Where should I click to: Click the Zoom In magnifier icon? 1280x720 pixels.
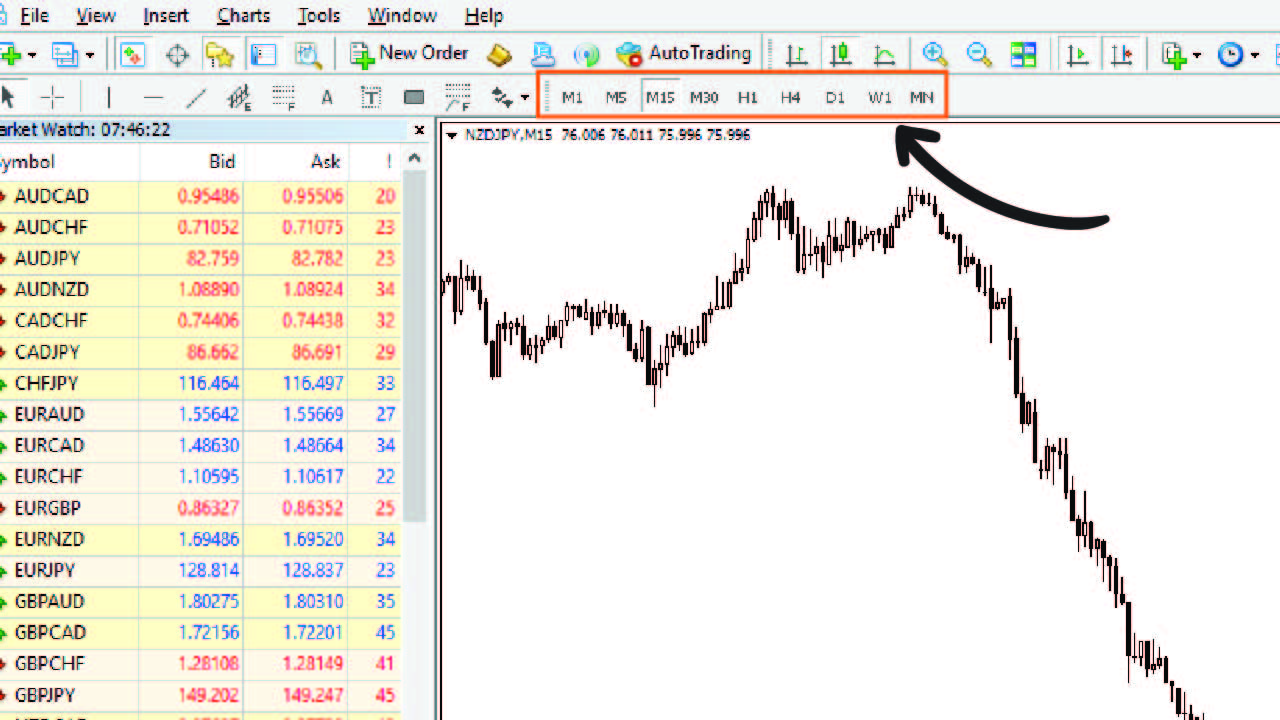[x=935, y=54]
